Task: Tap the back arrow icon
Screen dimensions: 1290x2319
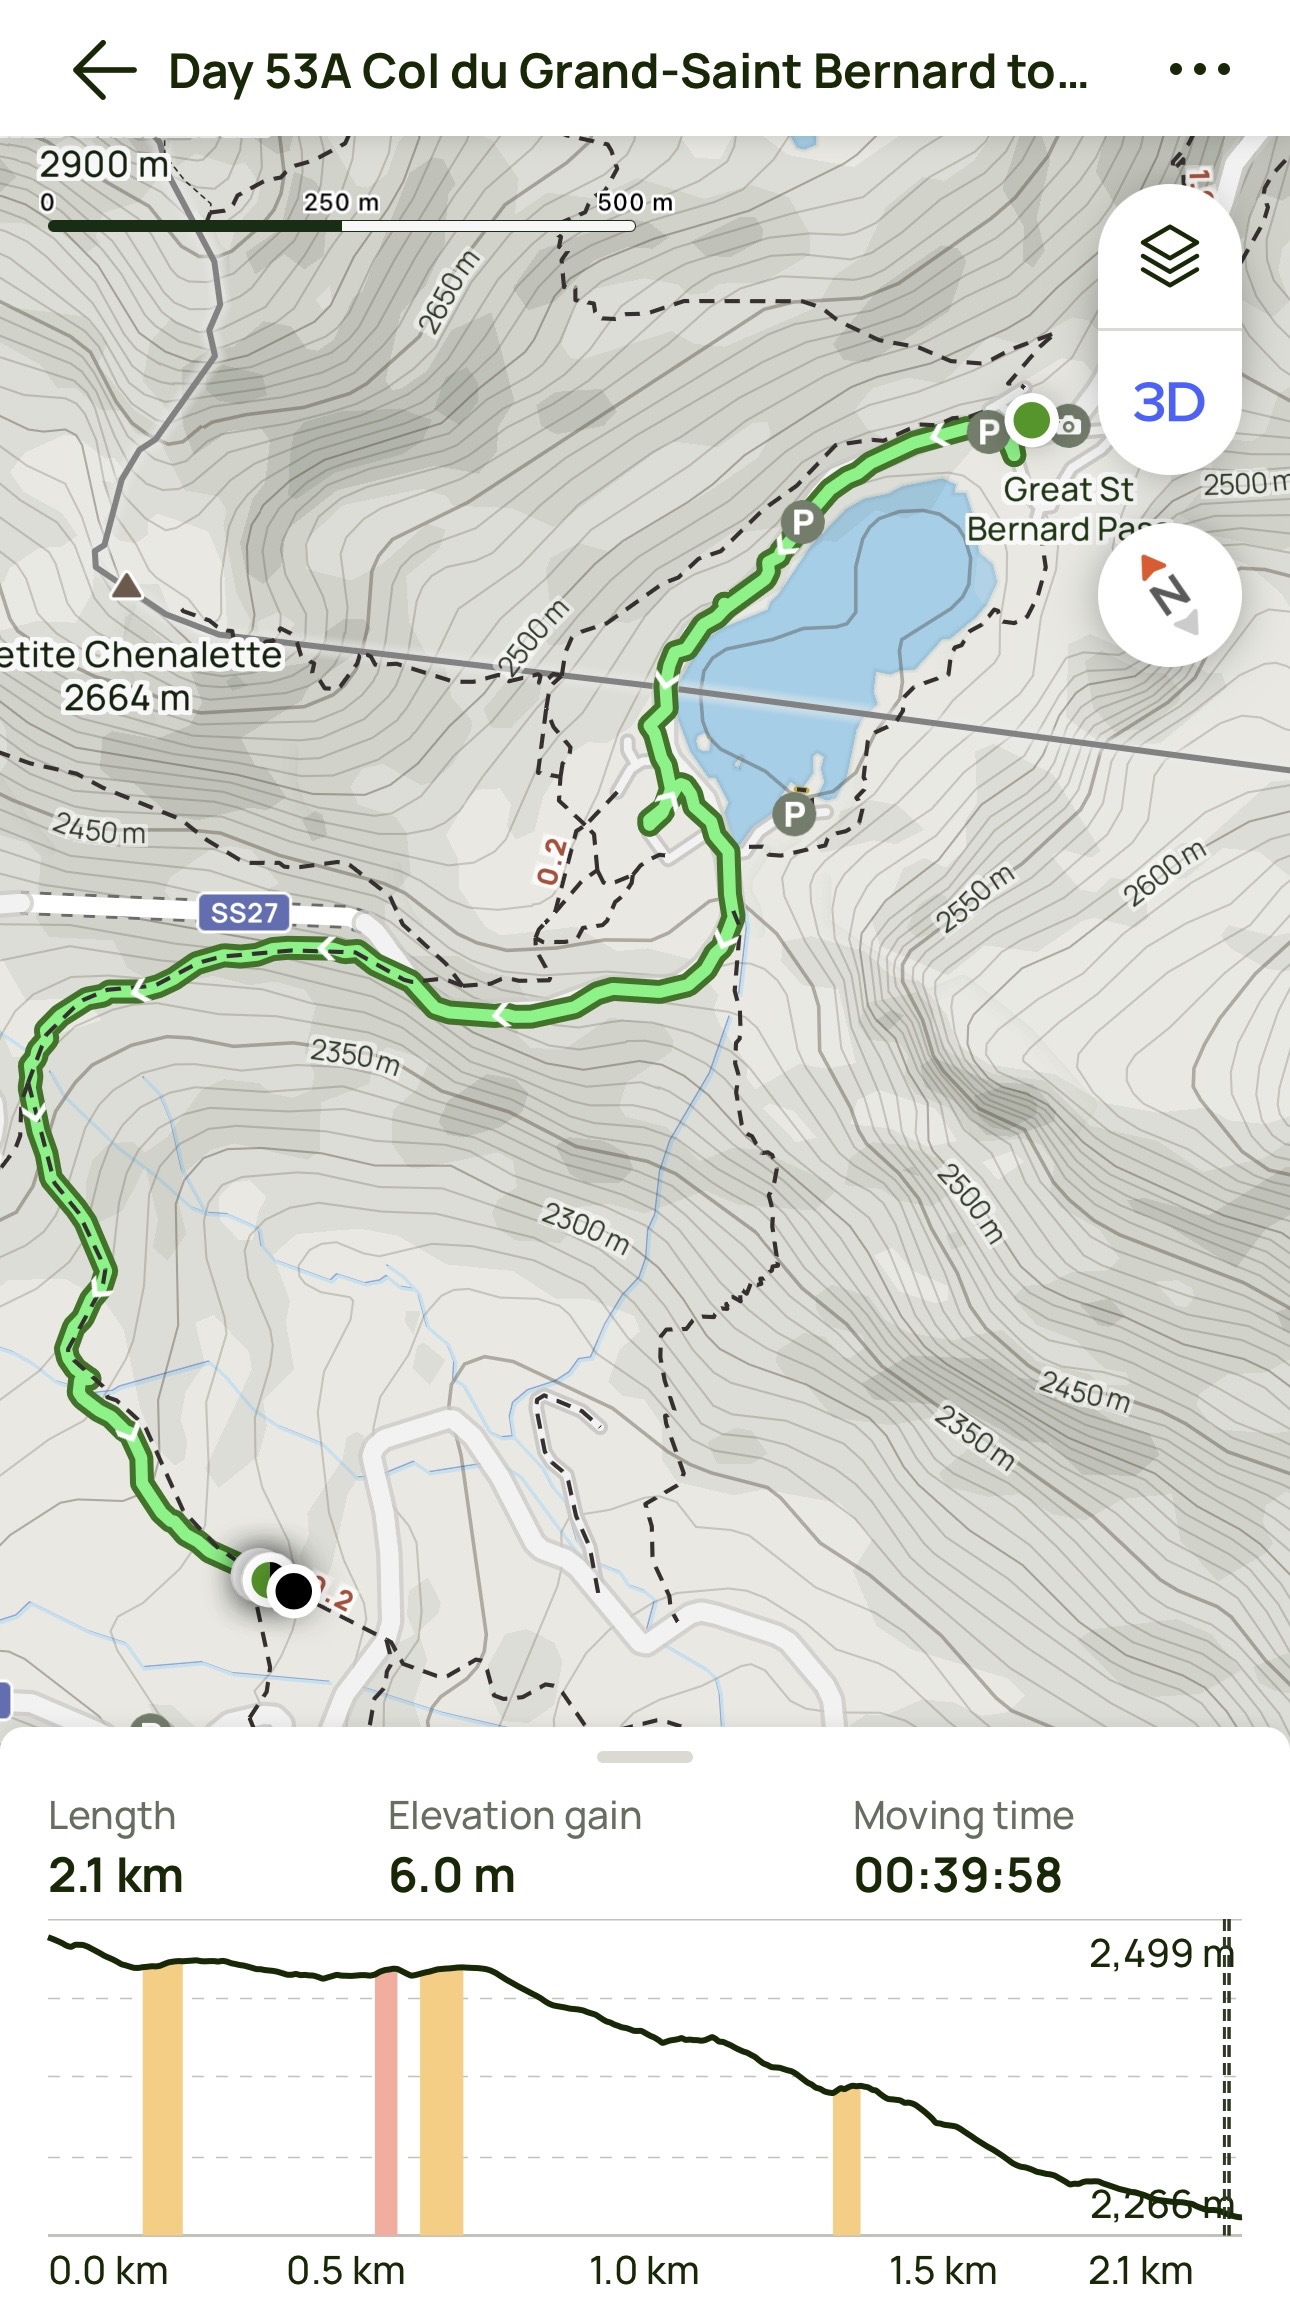Action: [104, 70]
